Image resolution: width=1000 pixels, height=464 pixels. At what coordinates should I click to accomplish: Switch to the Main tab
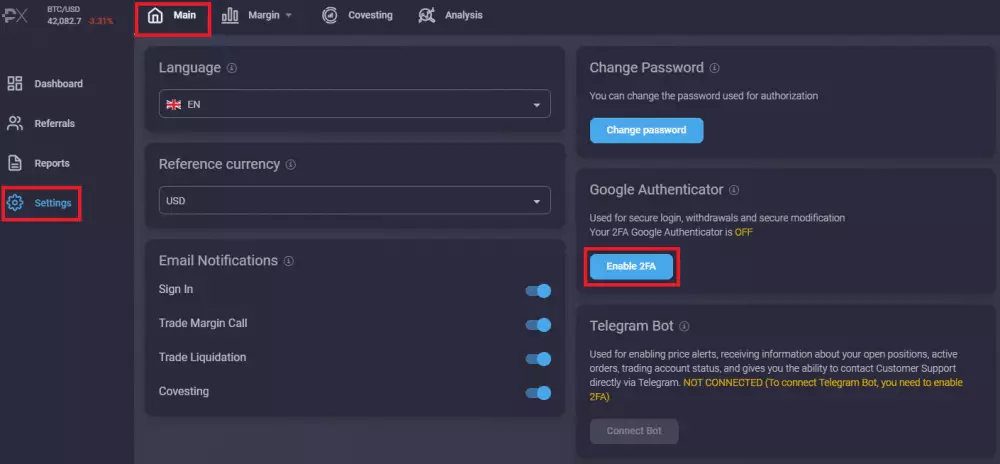tap(172, 16)
